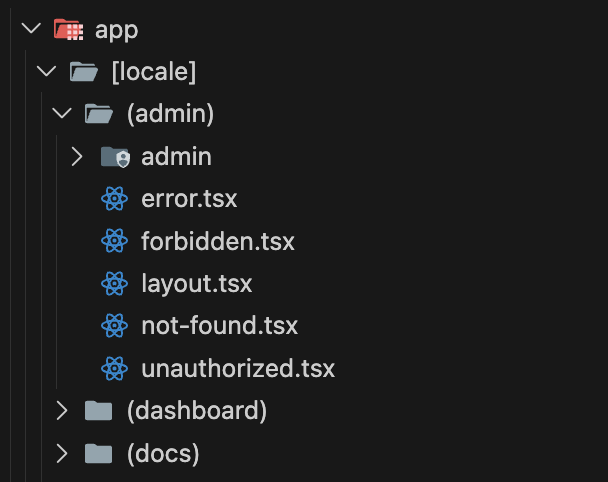Image resolution: width=608 pixels, height=482 pixels.
Task: Click the React icon beside not-found.tsx
Action: (x=115, y=326)
